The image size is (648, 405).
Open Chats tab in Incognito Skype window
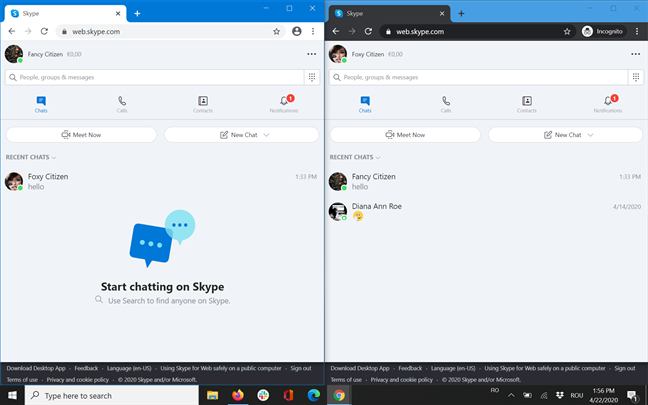pos(365,105)
